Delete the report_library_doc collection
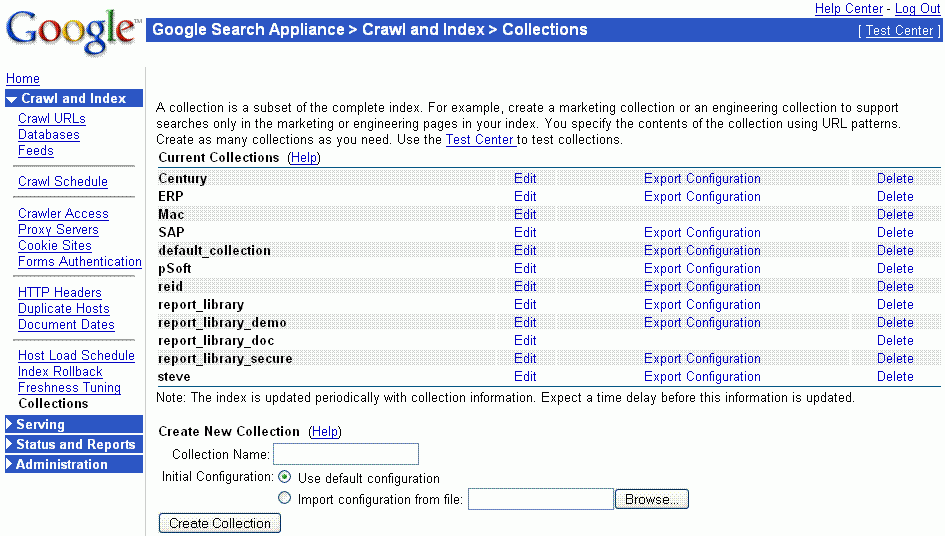The image size is (945, 536). click(x=895, y=341)
